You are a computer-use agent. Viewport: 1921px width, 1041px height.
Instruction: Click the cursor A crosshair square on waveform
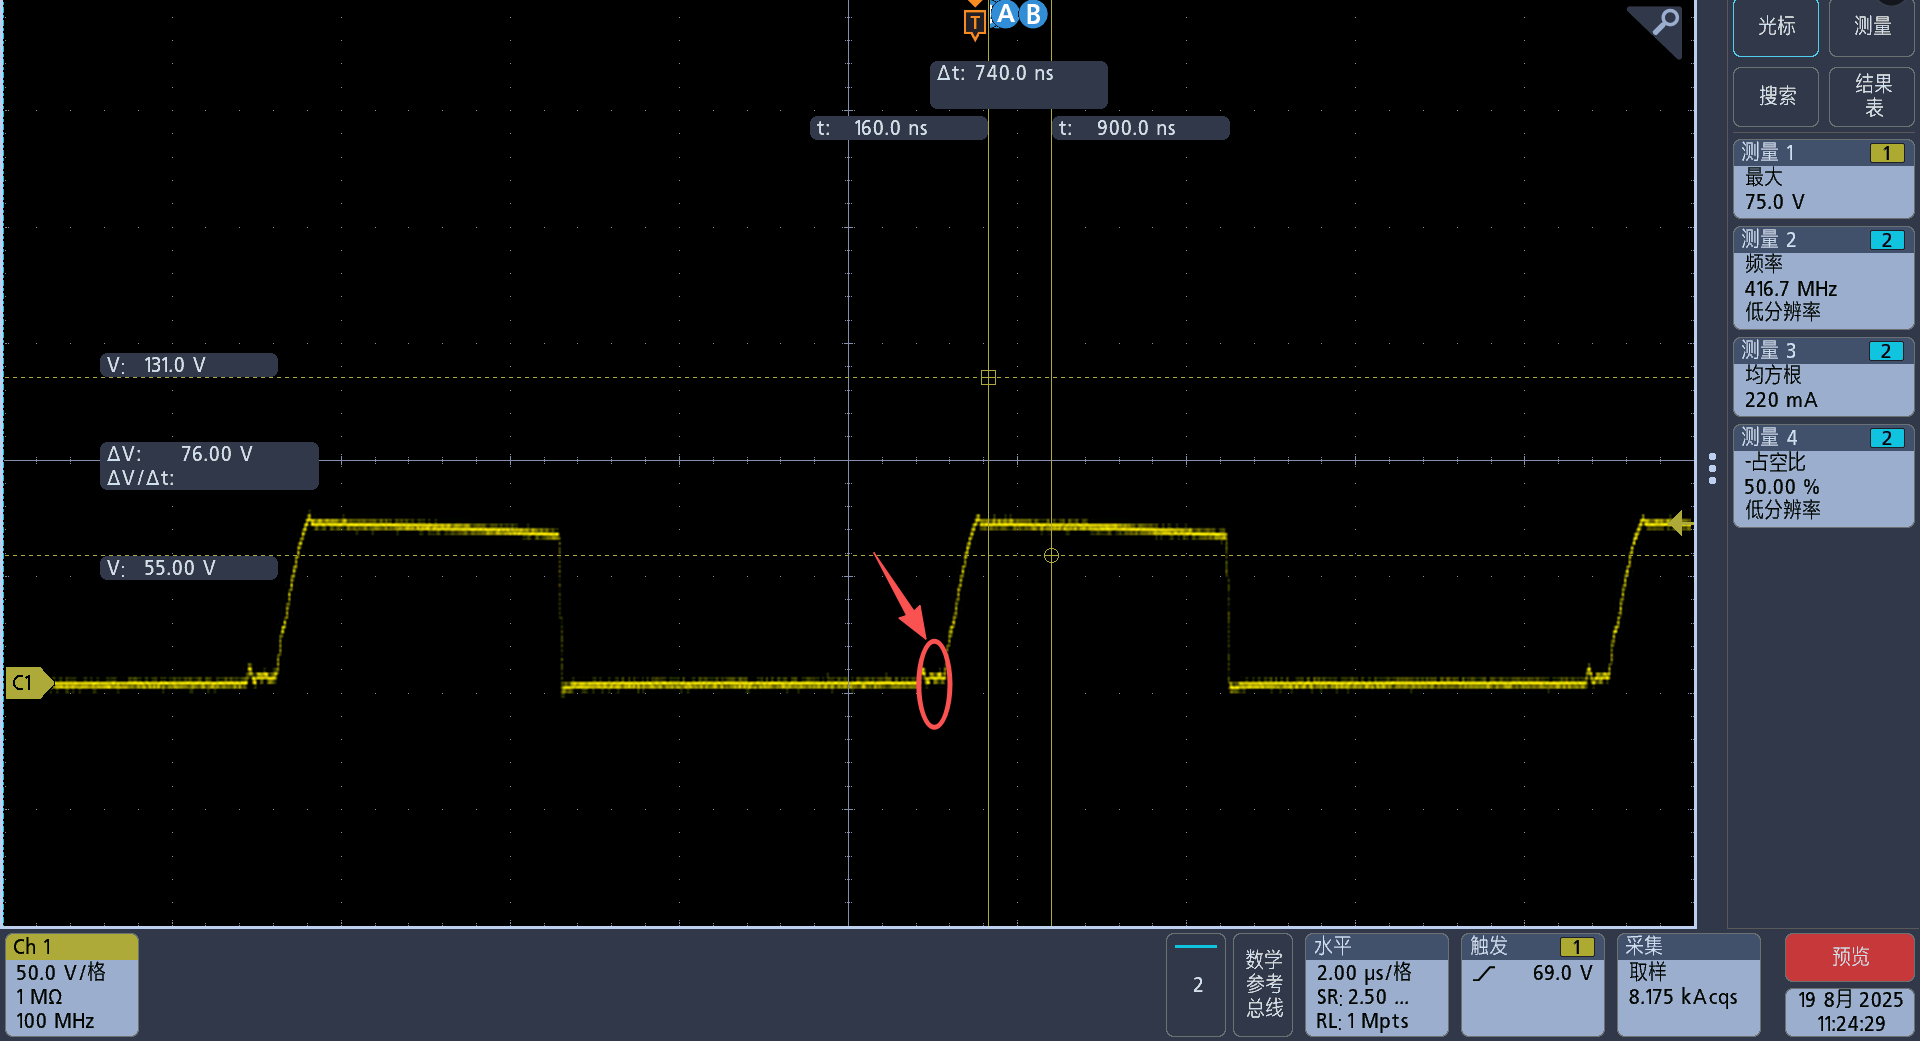click(x=988, y=377)
